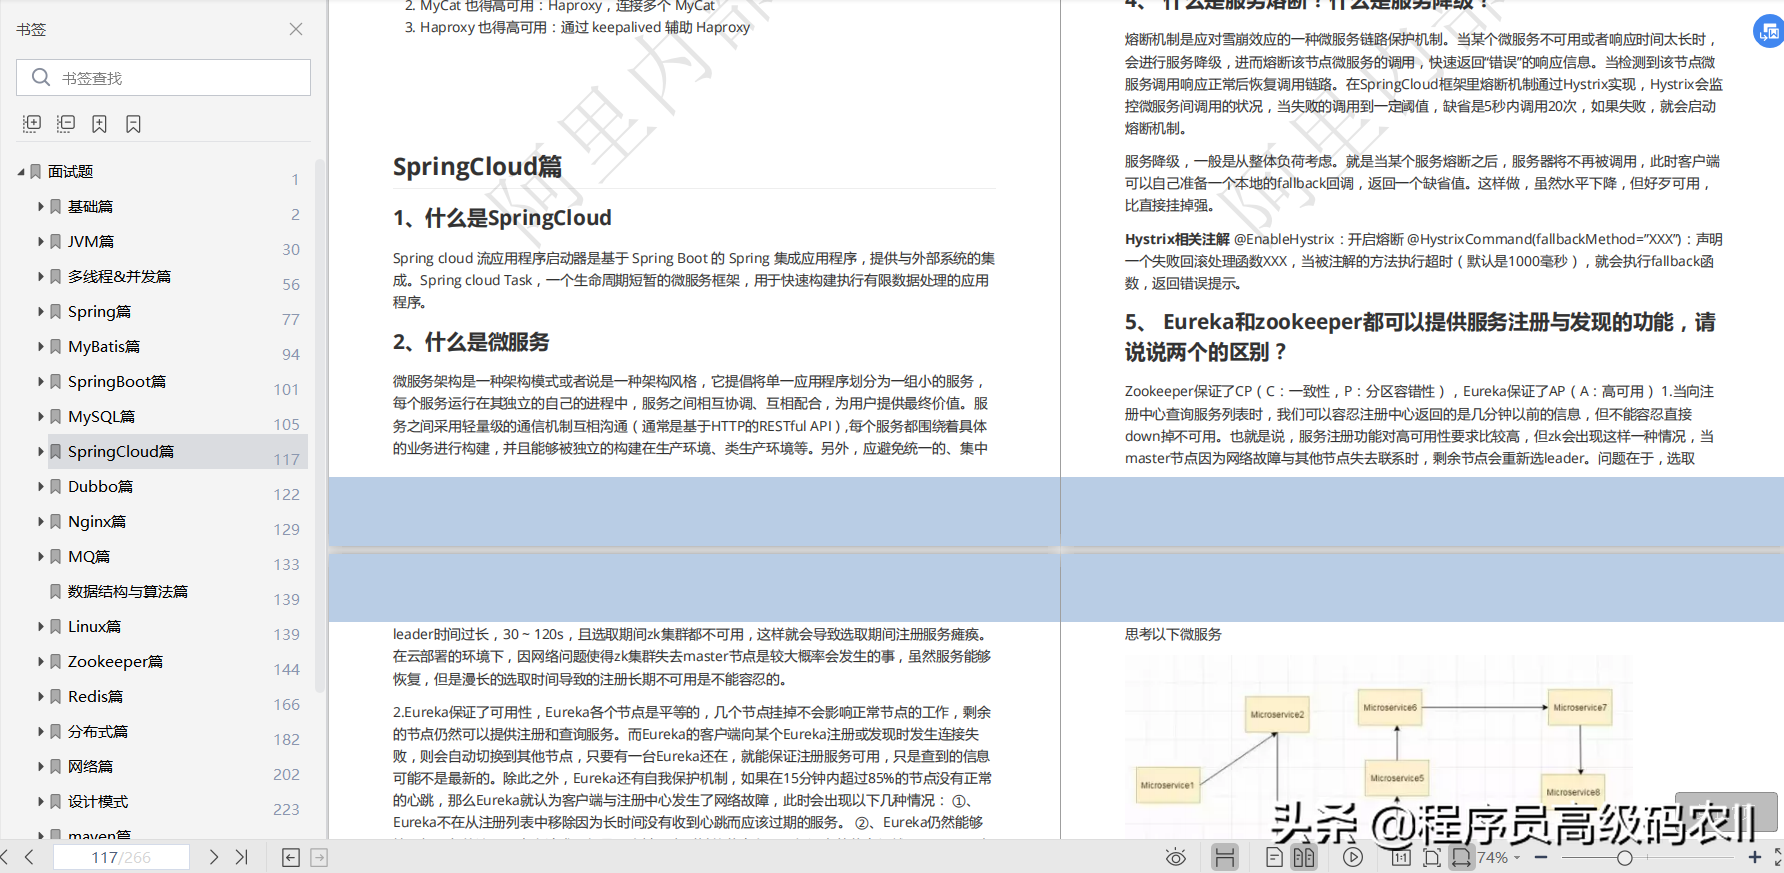Viewport: 1784px width, 873px height.
Task: Click page number 166 beside Redis篇
Action: point(287,704)
